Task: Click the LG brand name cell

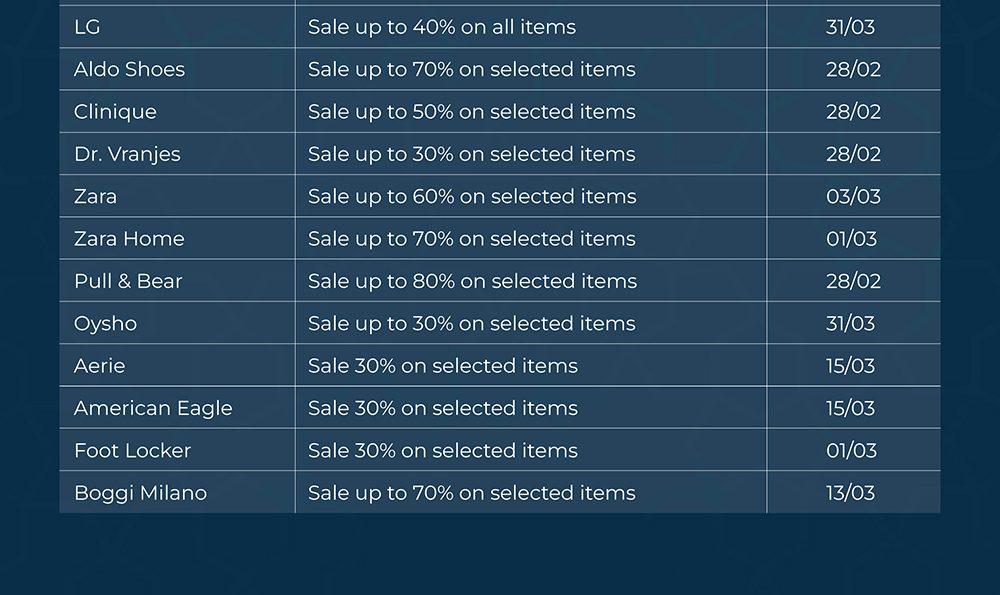Action: [x=87, y=27]
